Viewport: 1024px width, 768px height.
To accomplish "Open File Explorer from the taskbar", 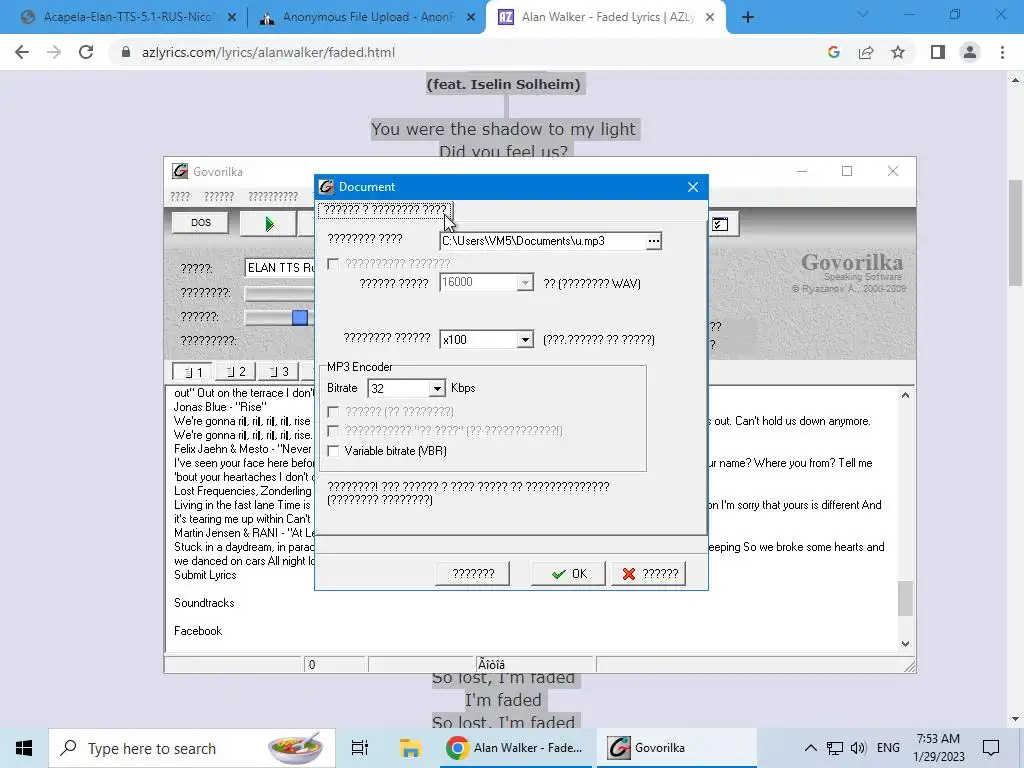I will [x=410, y=748].
